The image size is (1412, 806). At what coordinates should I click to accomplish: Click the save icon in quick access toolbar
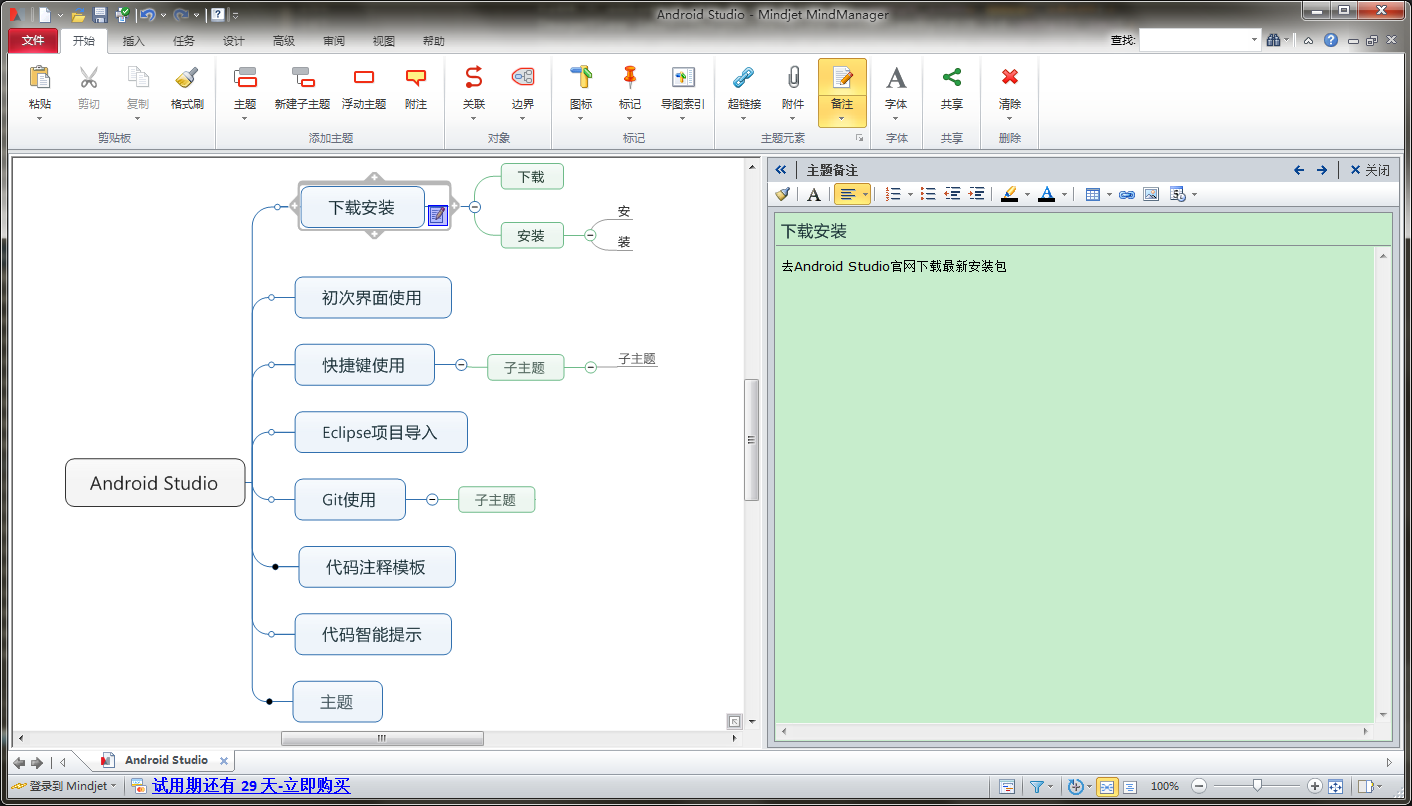(x=100, y=15)
